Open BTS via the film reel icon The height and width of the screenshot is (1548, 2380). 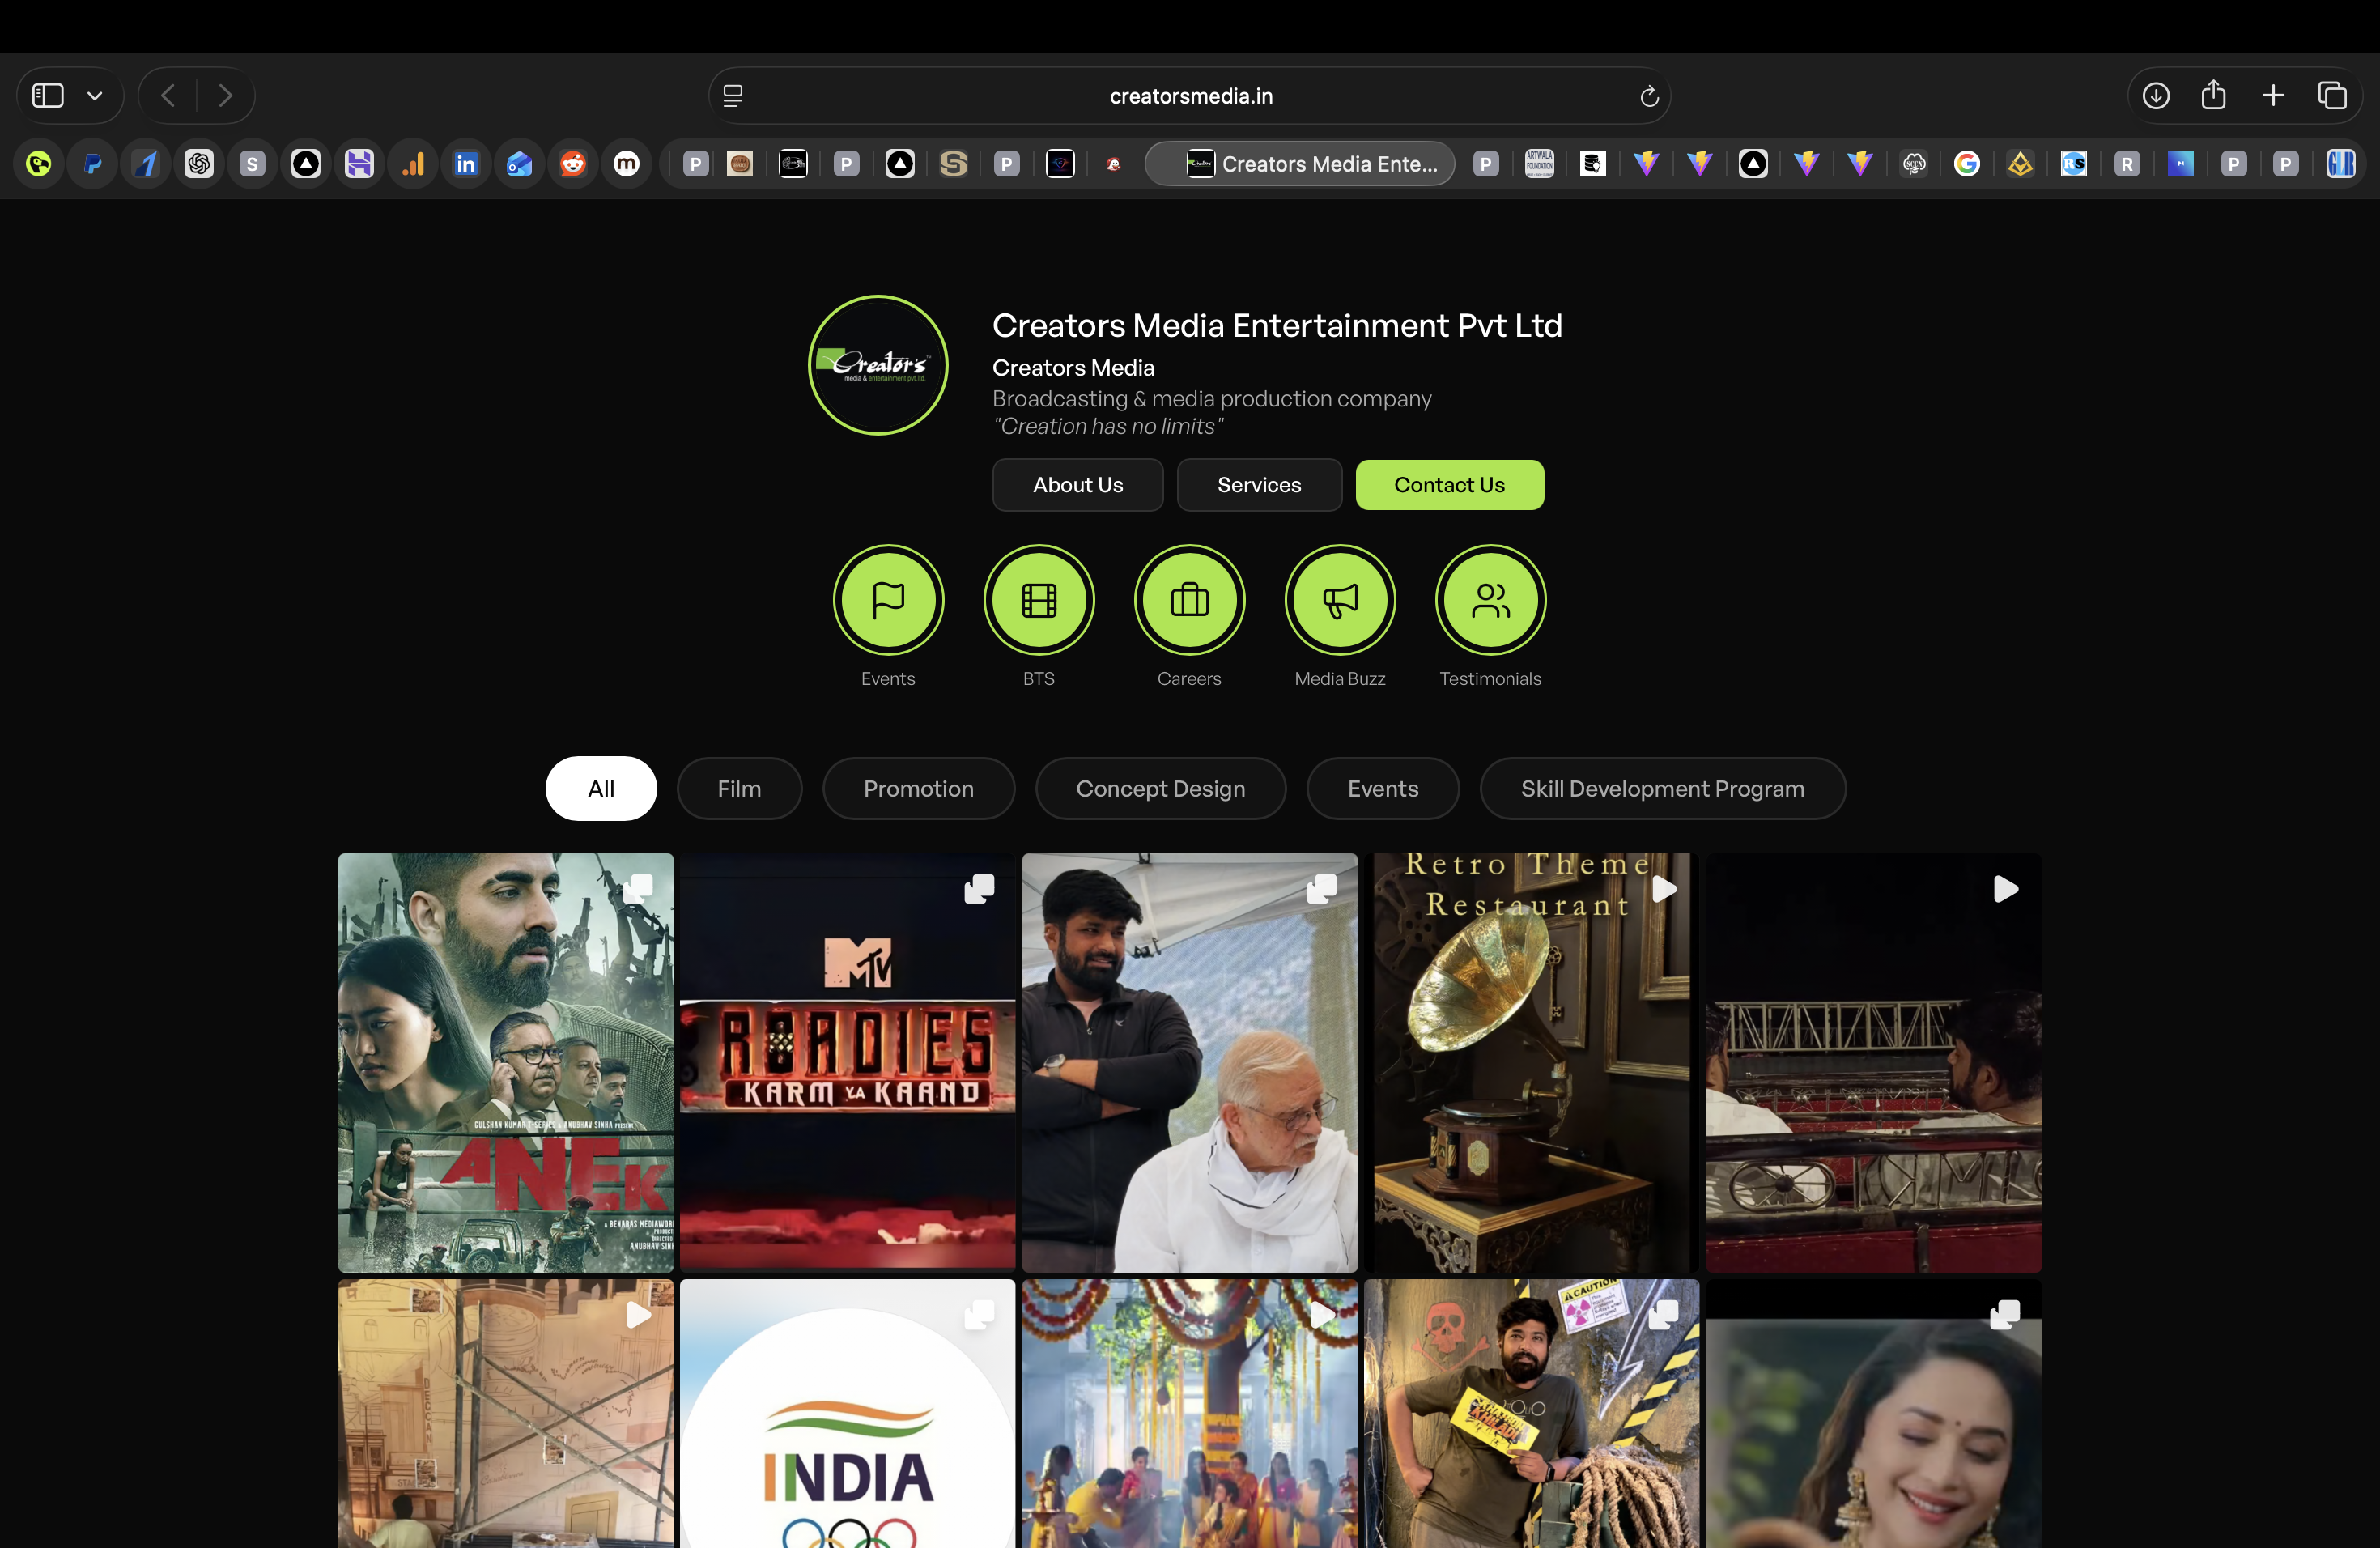tap(1039, 600)
